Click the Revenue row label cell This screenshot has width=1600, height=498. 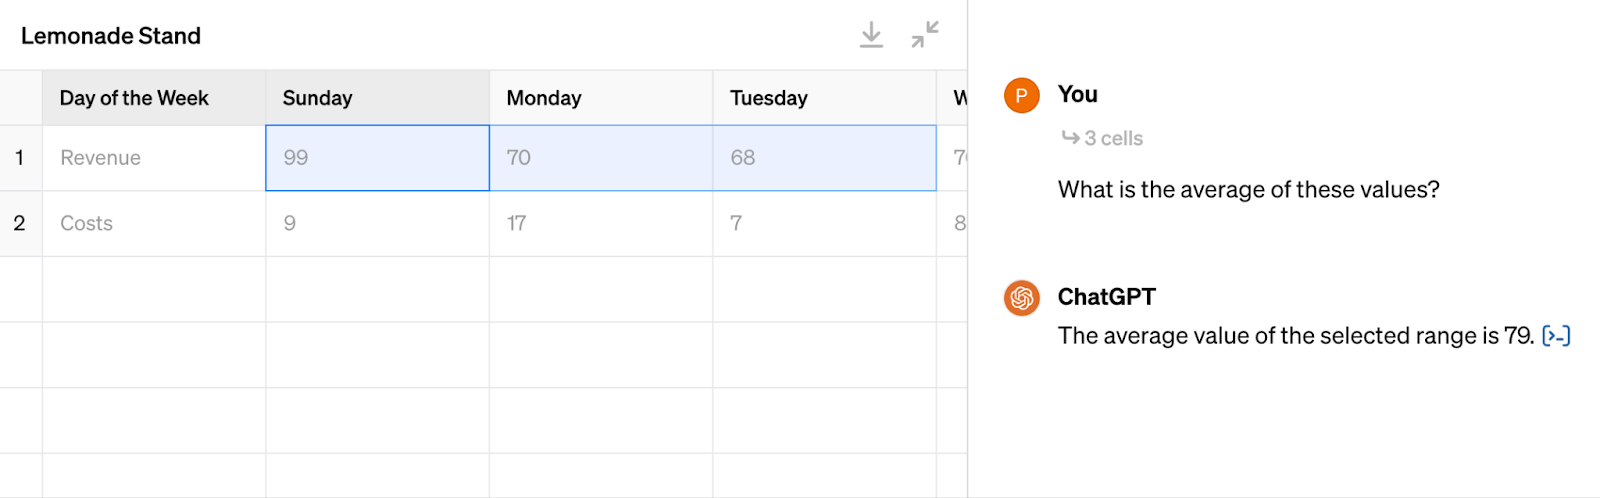pos(154,158)
